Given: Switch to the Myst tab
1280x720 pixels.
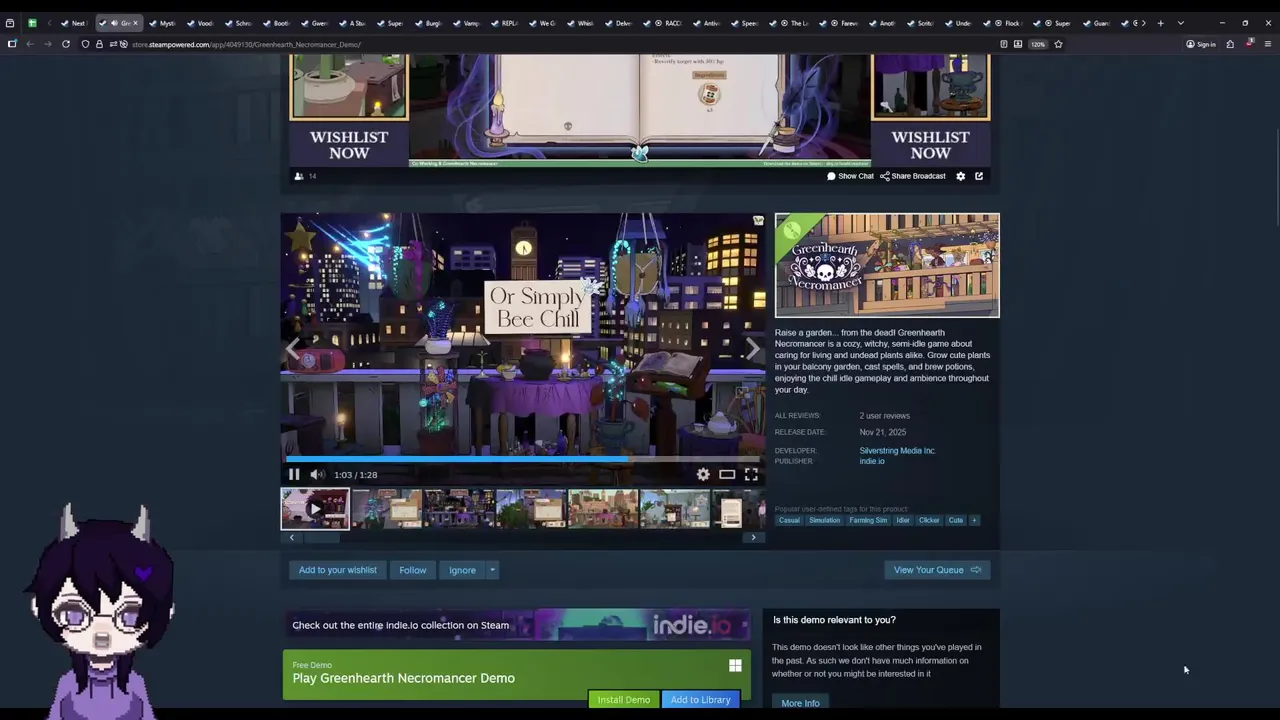Looking at the screenshot, I should 161,23.
